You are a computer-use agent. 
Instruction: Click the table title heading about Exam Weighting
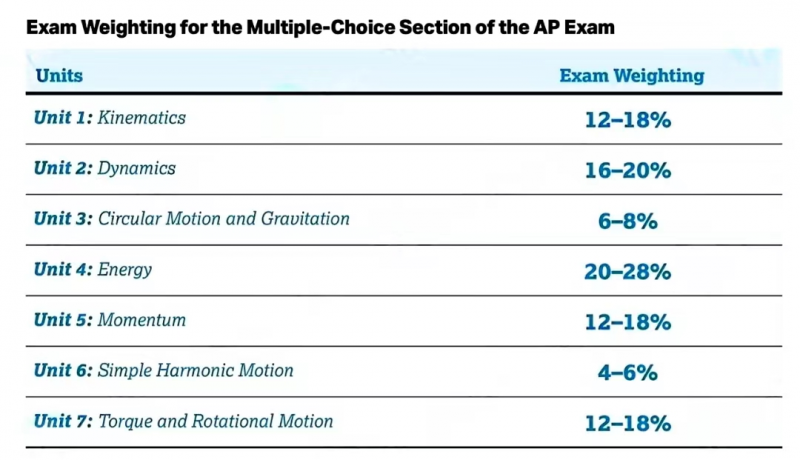[x=320, y=27]
